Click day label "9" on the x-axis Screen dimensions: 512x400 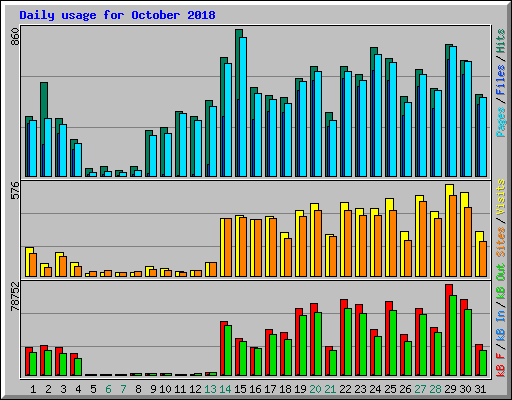click(153, 389)
